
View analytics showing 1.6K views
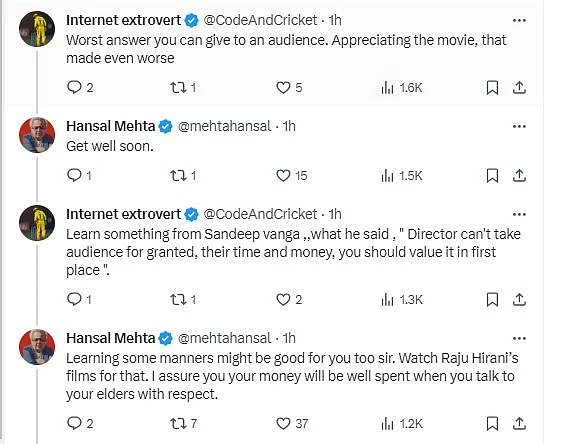[401, 88]
